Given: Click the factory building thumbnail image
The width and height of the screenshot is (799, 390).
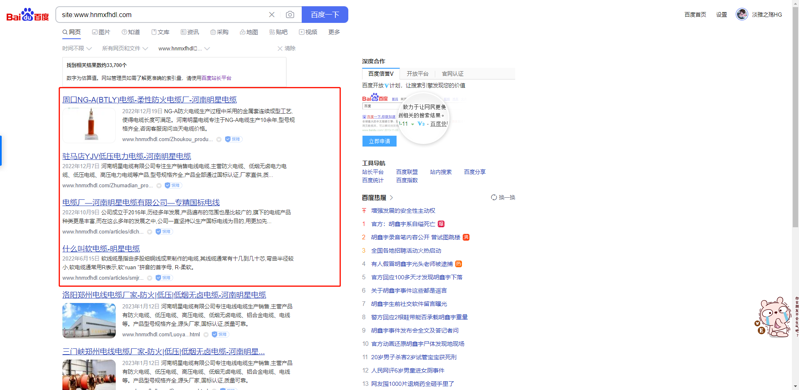Looking at the screenshot, I should click(x=89, y=321).
